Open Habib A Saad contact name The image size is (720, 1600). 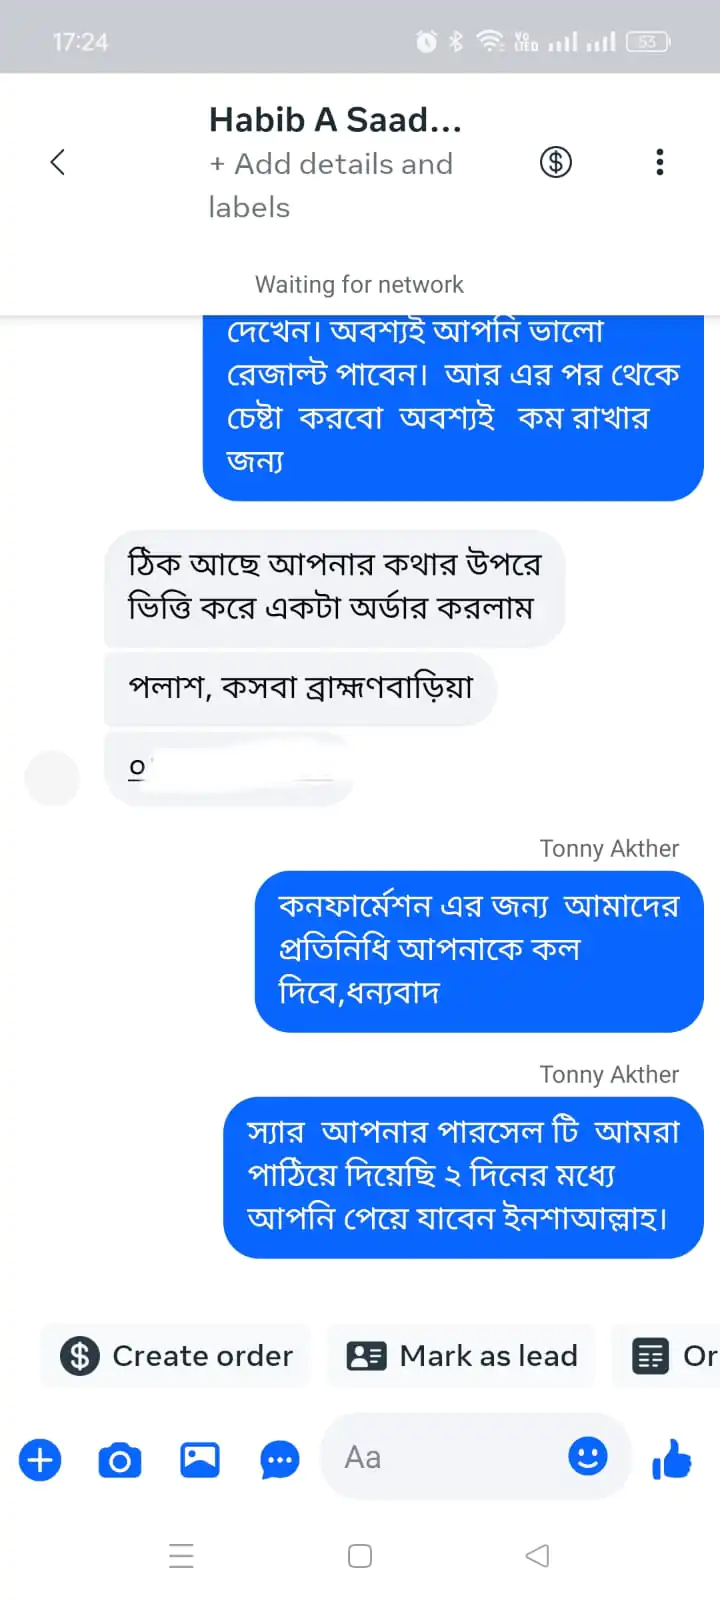(335, 120)
